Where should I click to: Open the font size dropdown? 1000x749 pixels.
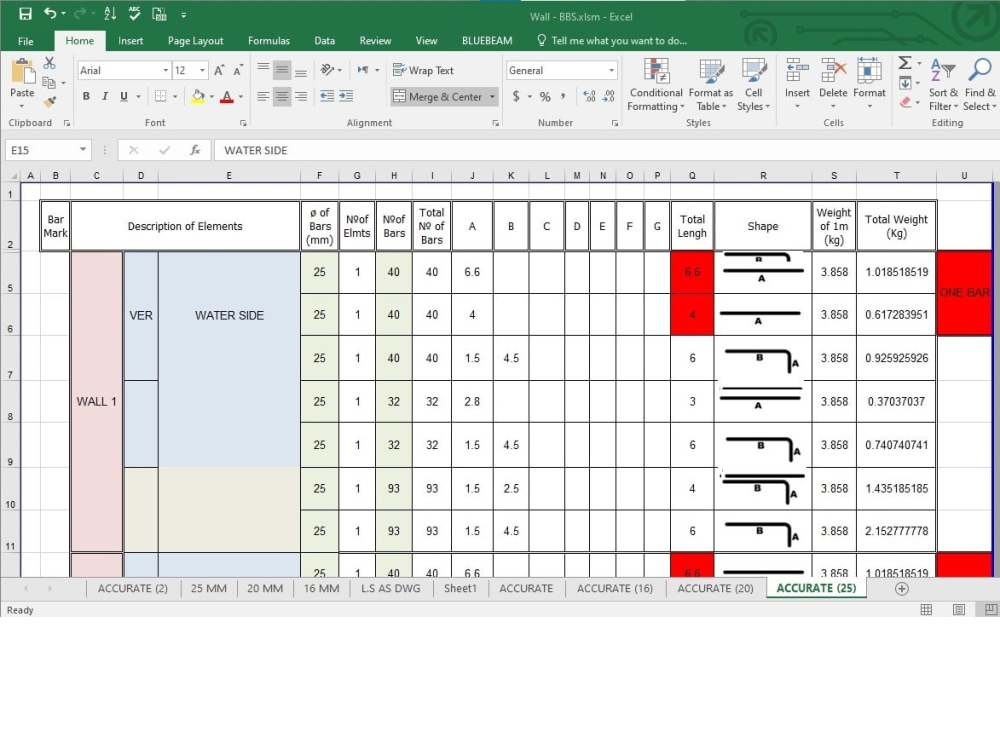[203, 70]
